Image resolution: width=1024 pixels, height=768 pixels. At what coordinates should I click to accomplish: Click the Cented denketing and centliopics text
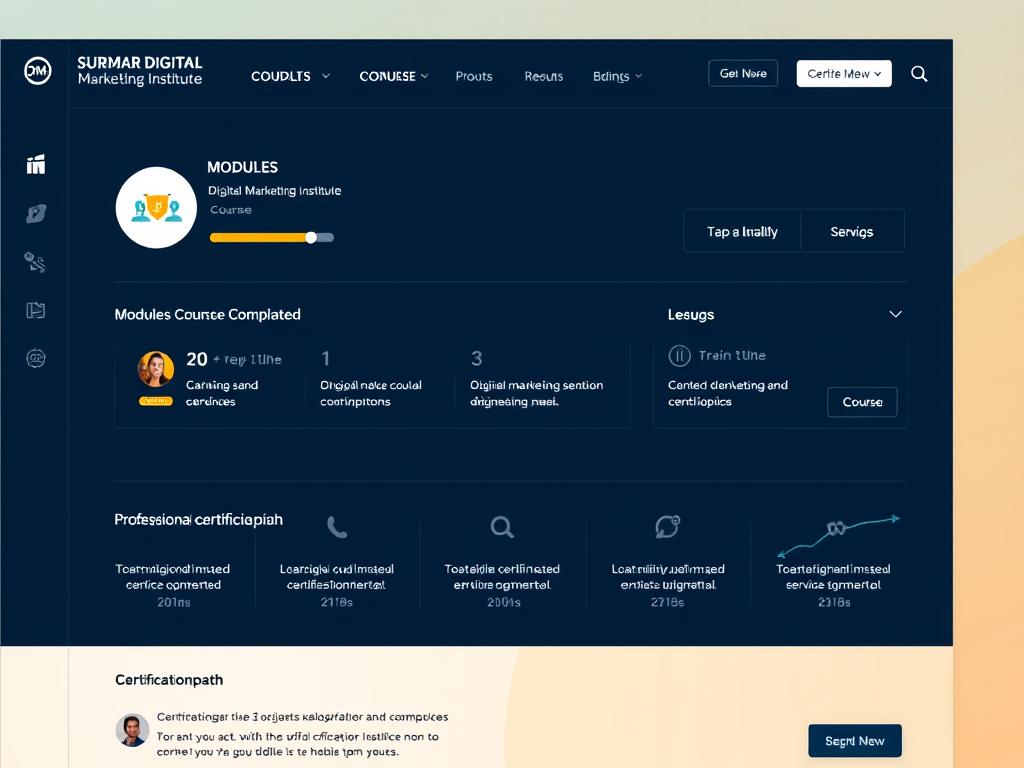coord(728,393)
